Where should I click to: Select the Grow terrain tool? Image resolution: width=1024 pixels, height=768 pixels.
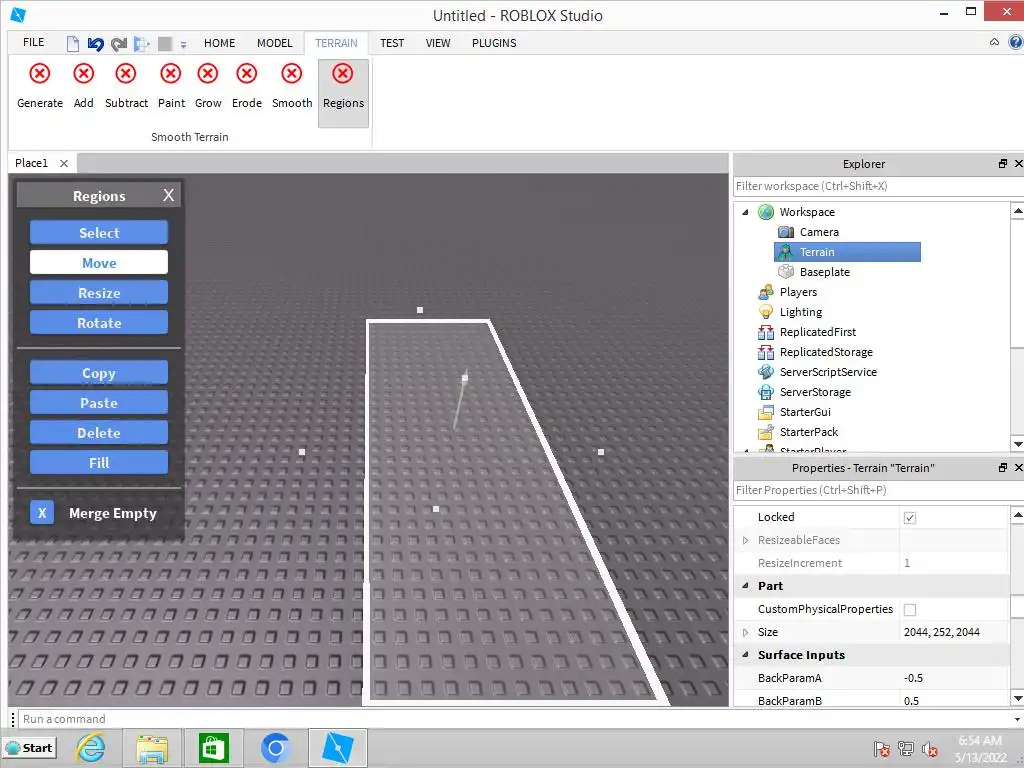coord(208,86)
